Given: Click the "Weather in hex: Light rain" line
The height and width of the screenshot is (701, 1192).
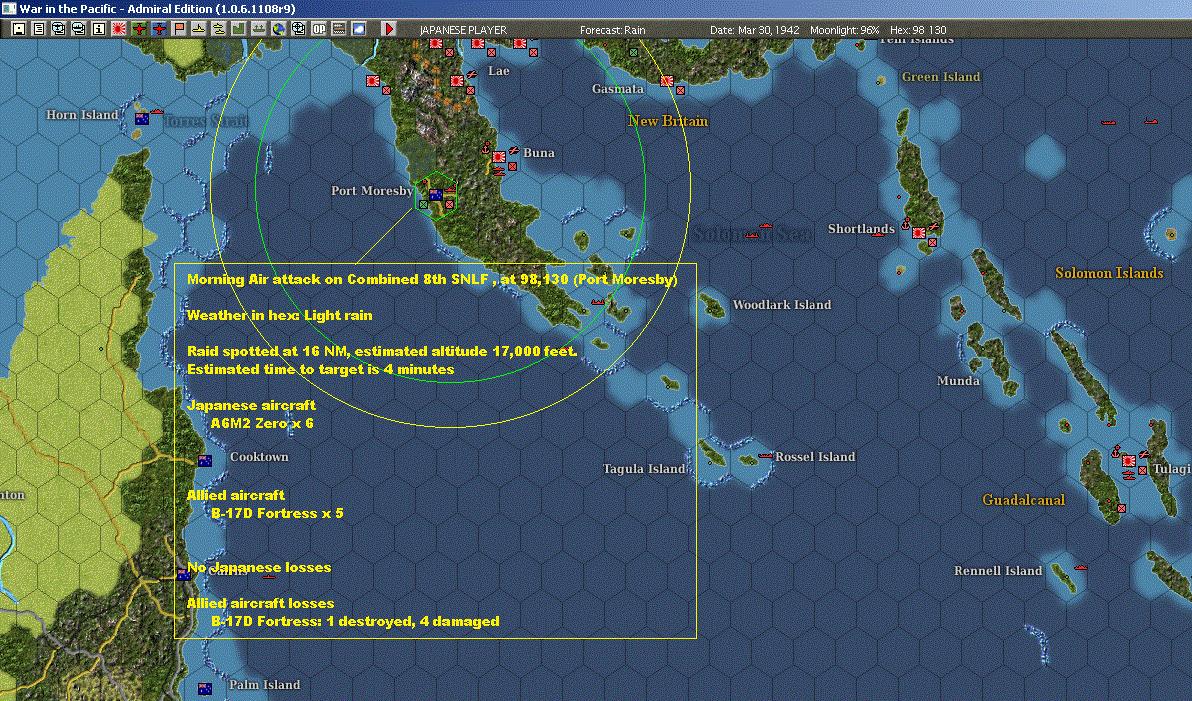Looking at the screenshot, I should point(280,315).
